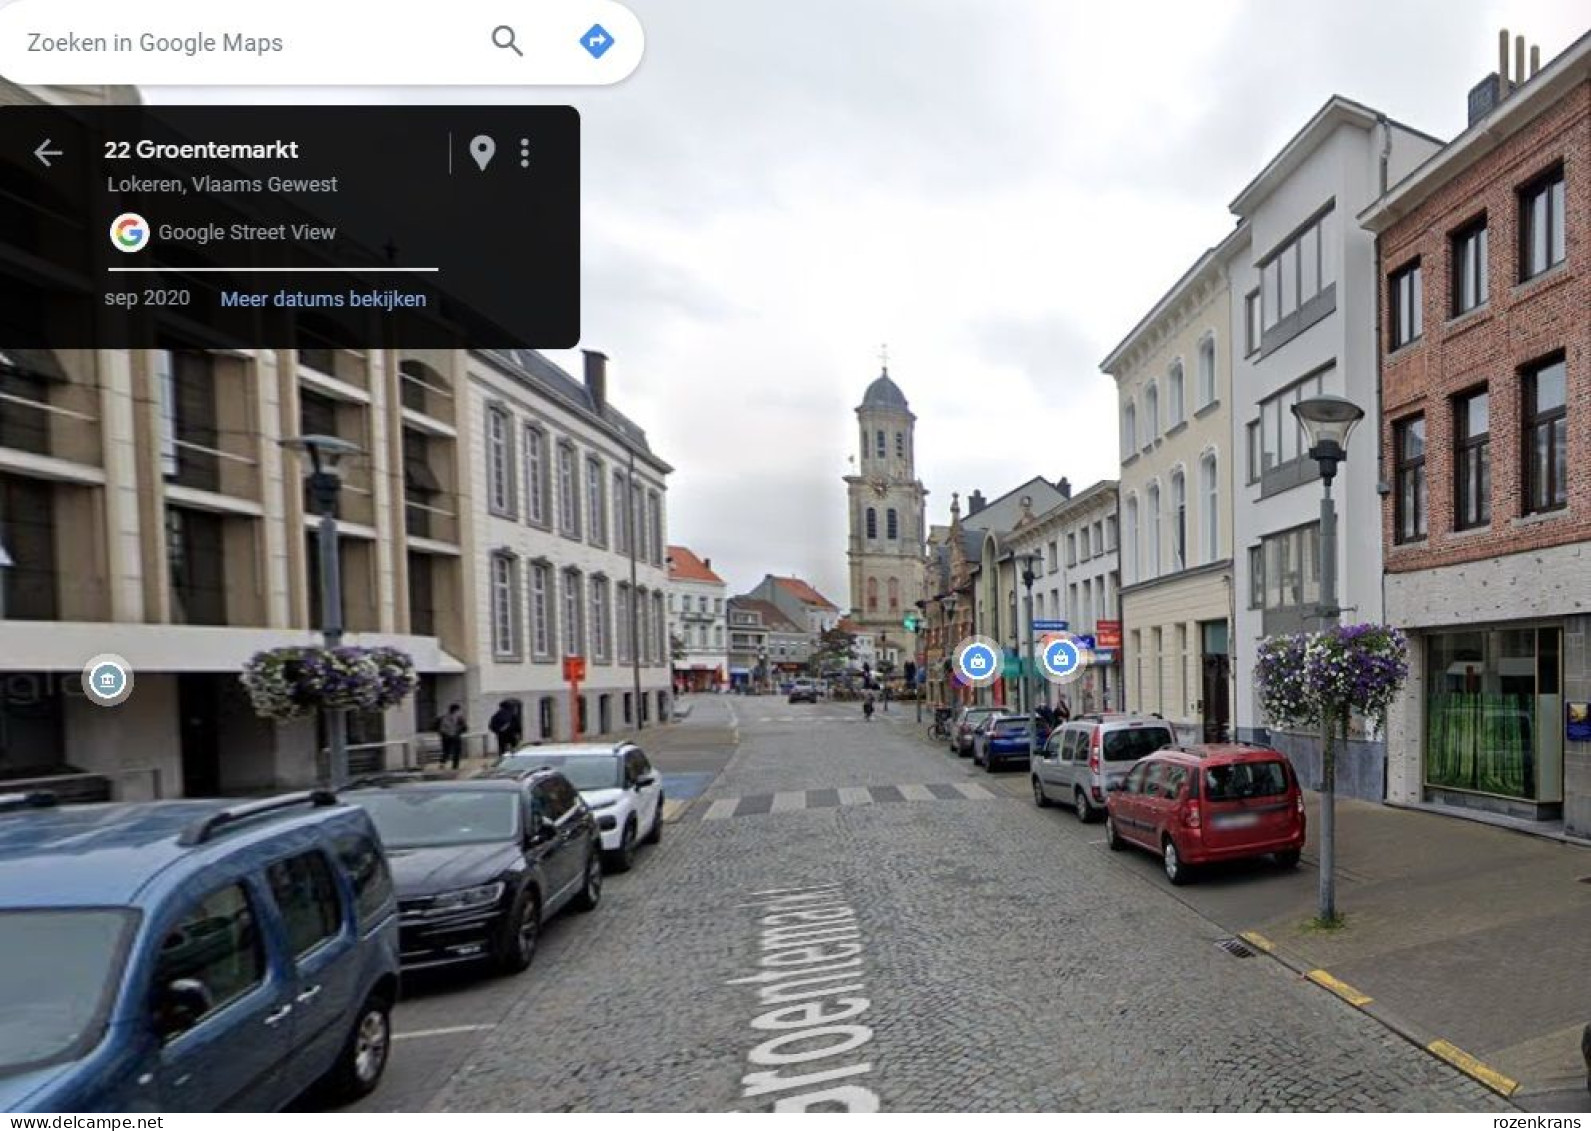The image size is (1591, 1131).
Task: Select the '22 Groentemarkt' address title
Action: (x=201, y=150)
